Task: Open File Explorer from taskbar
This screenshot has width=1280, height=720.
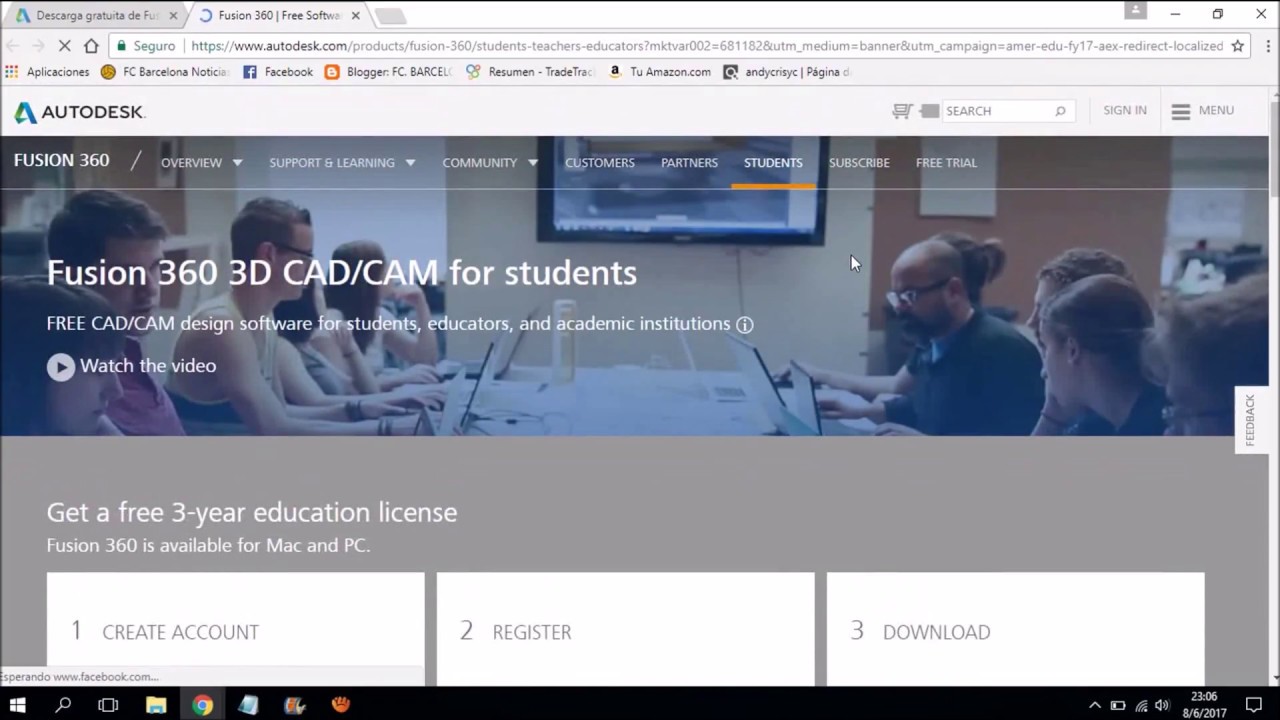Action: [x=156, y=705]
